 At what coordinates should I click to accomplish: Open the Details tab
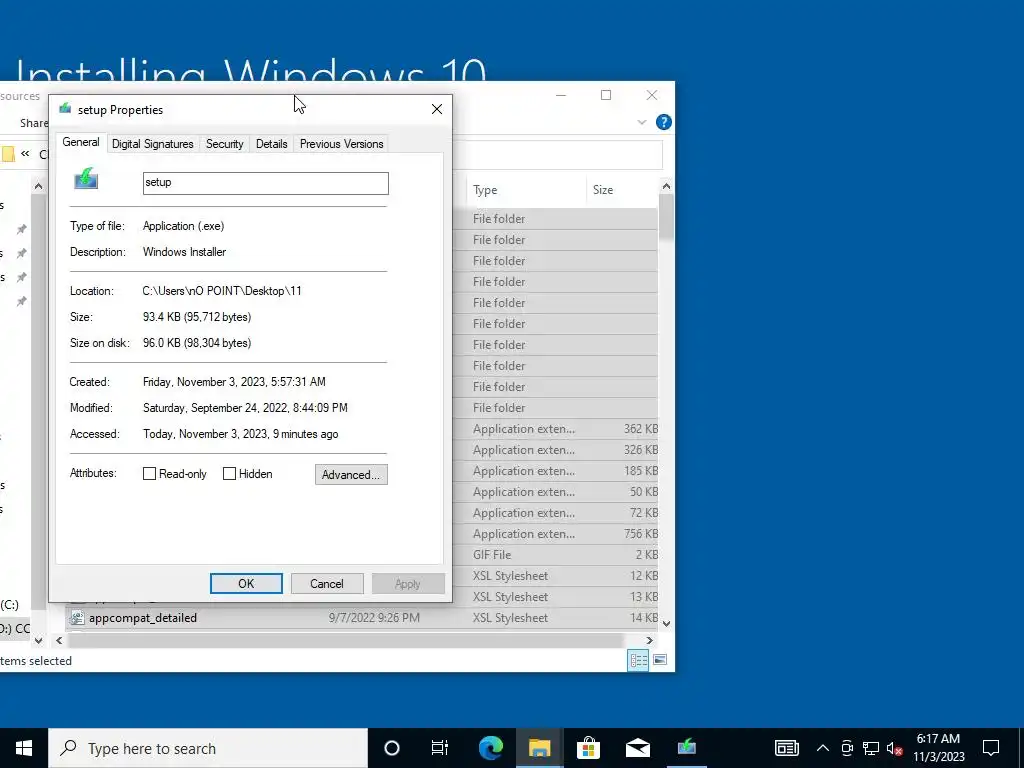tap(272, 144)
